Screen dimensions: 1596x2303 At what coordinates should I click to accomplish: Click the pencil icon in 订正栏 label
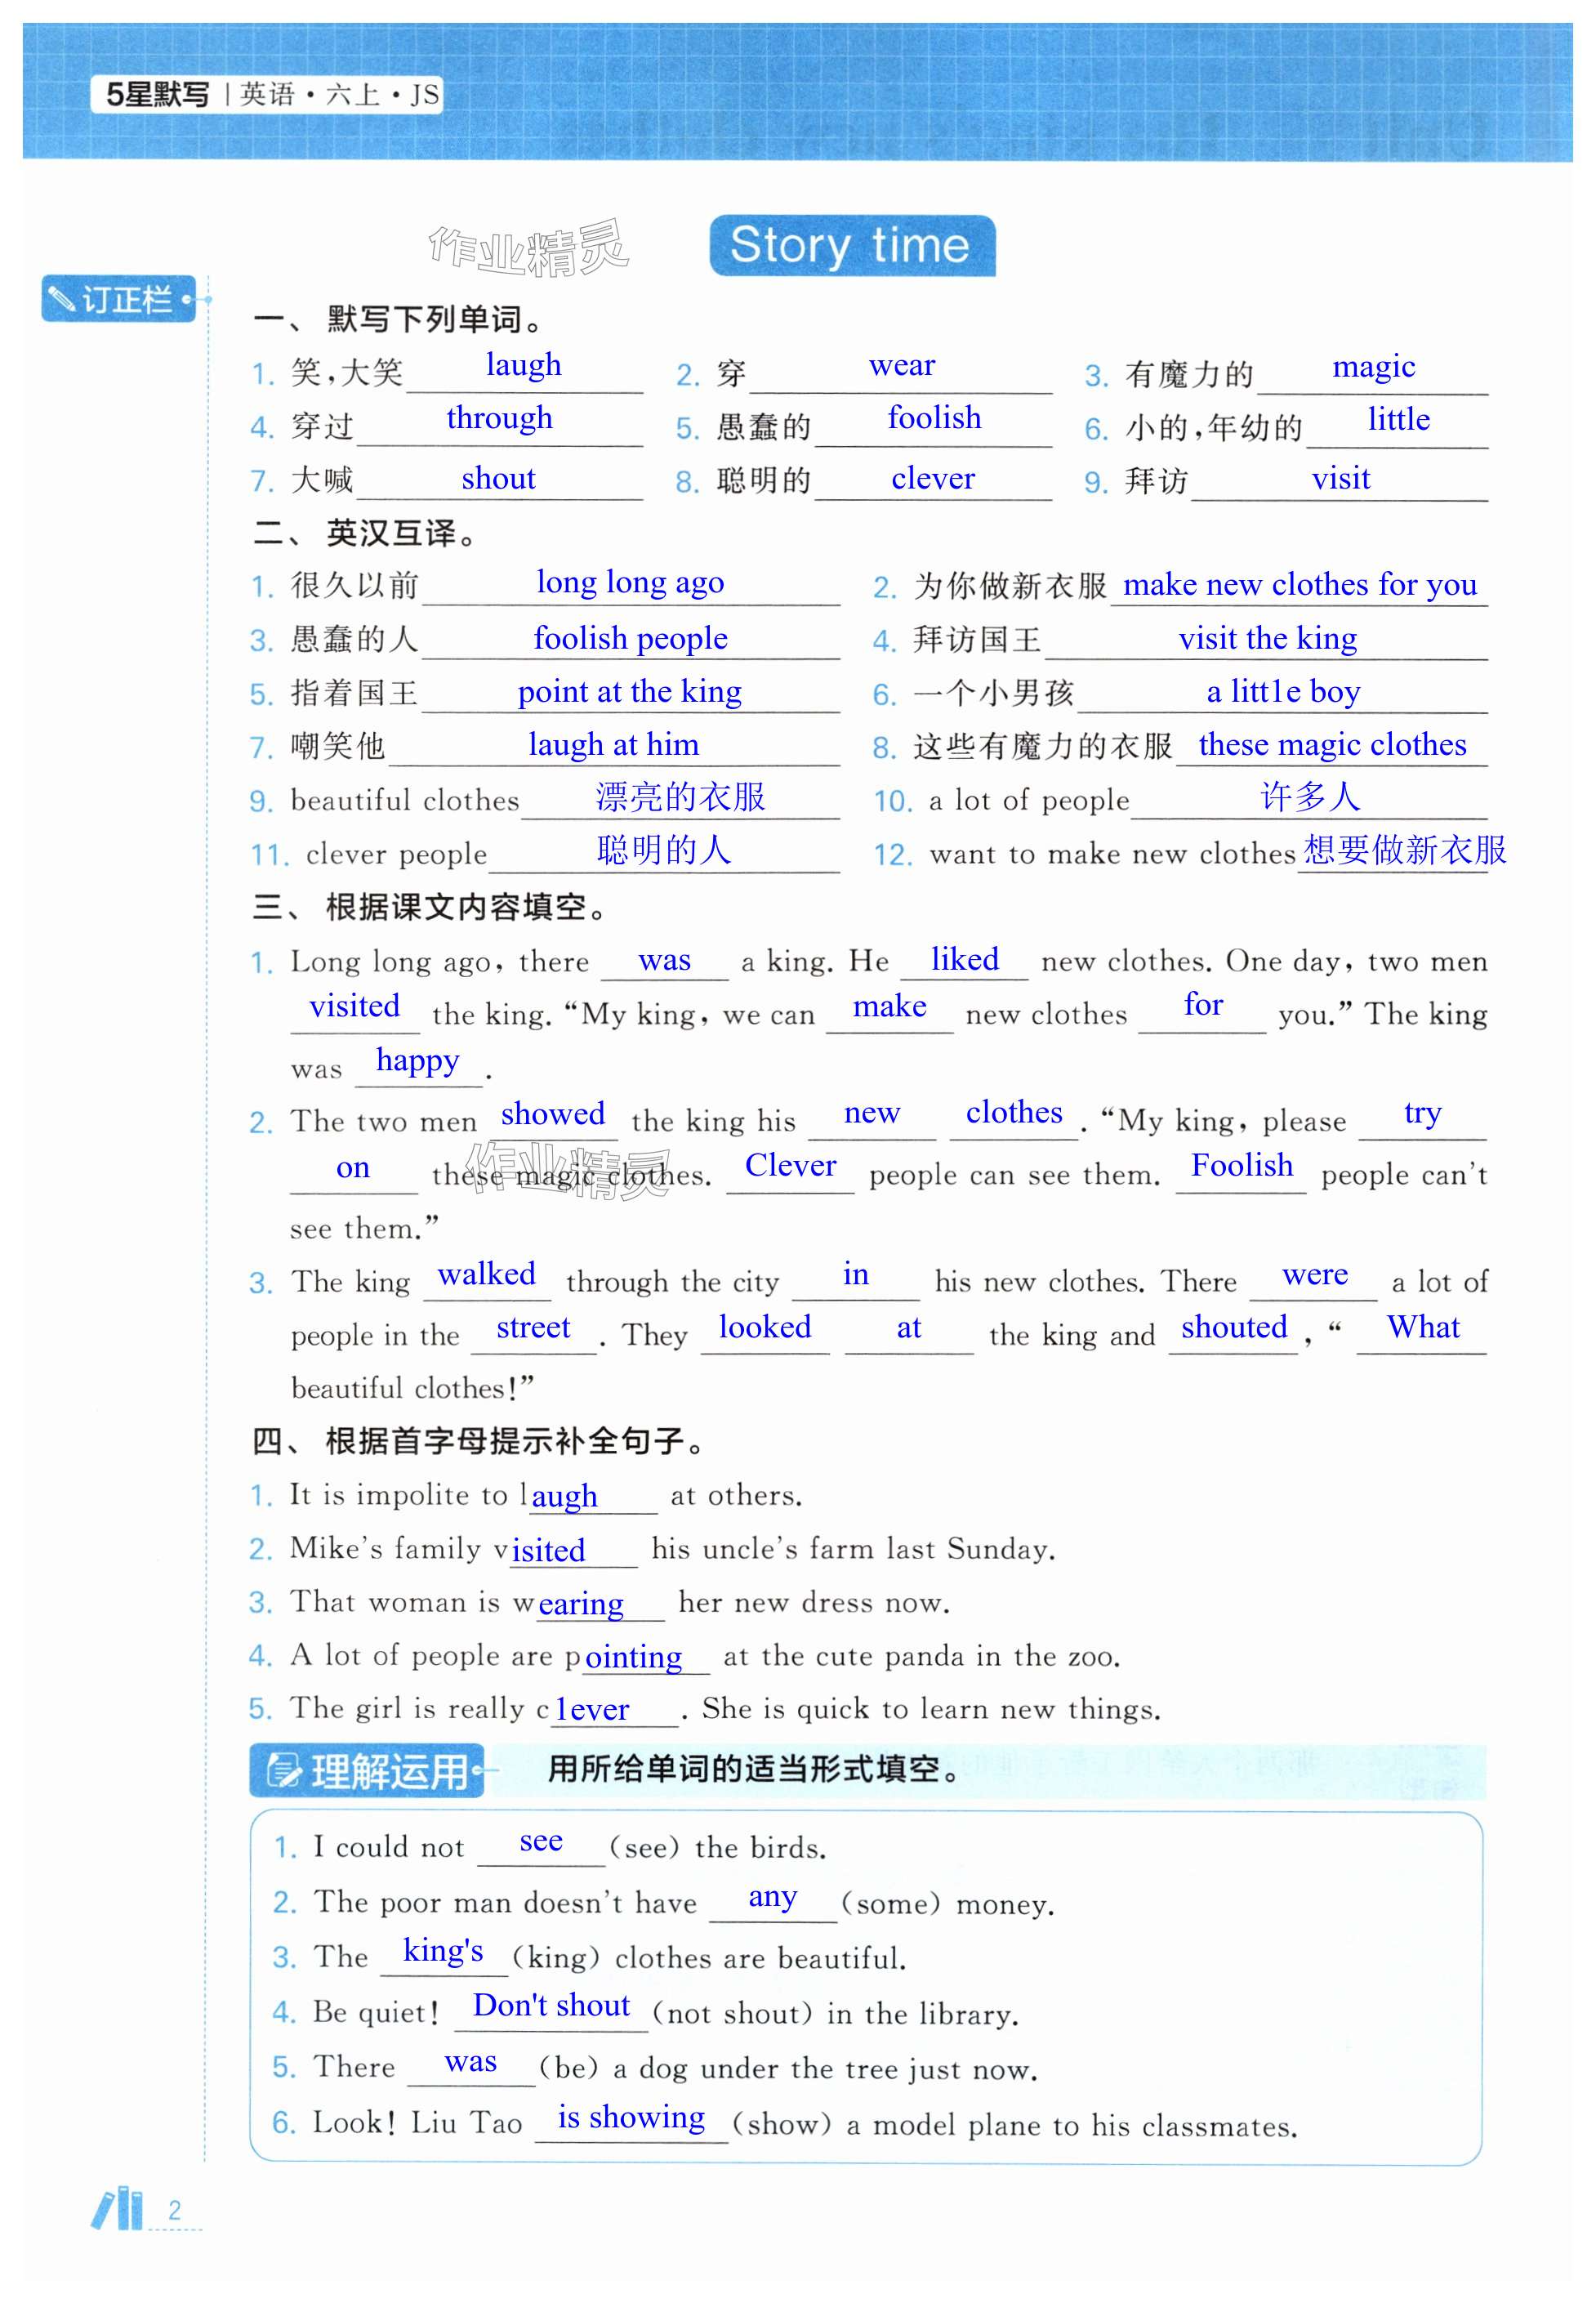pyautogui.click(x=61, y=299)
